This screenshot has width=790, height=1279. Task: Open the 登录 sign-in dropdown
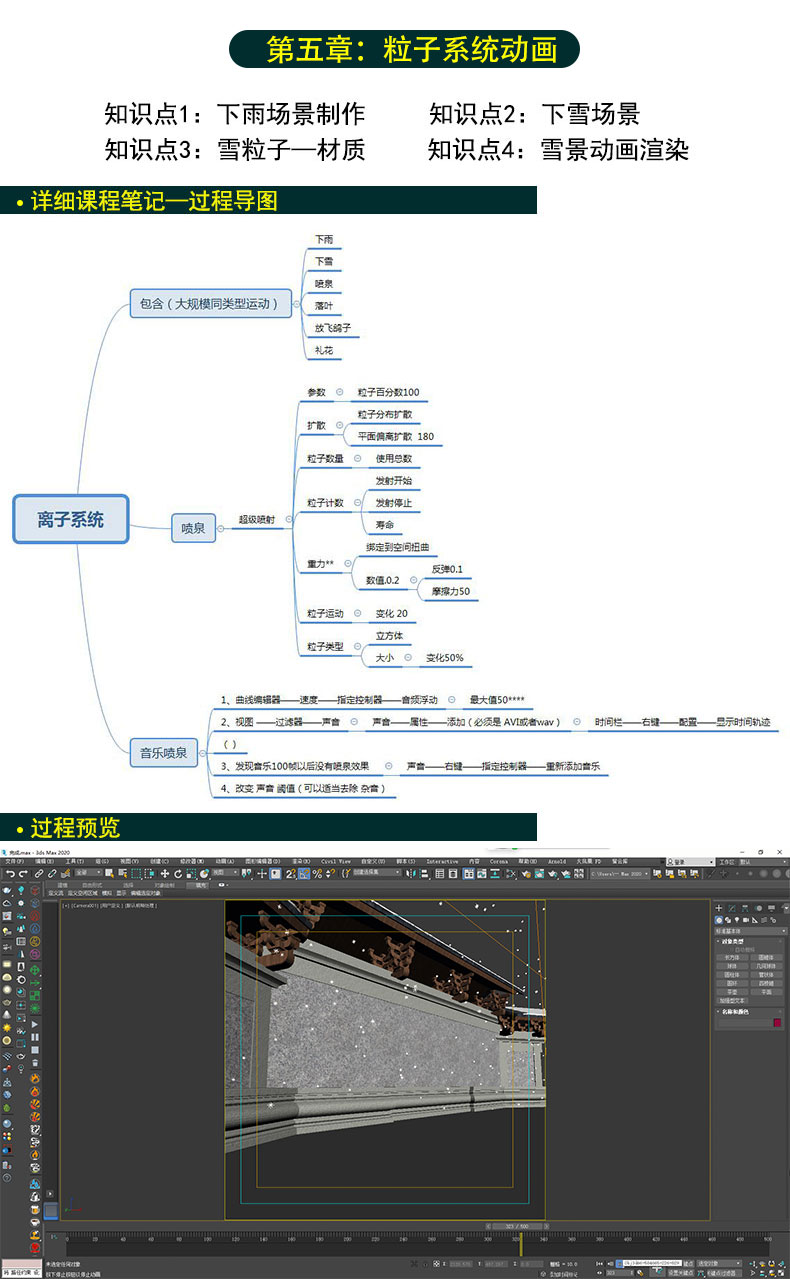691,861
